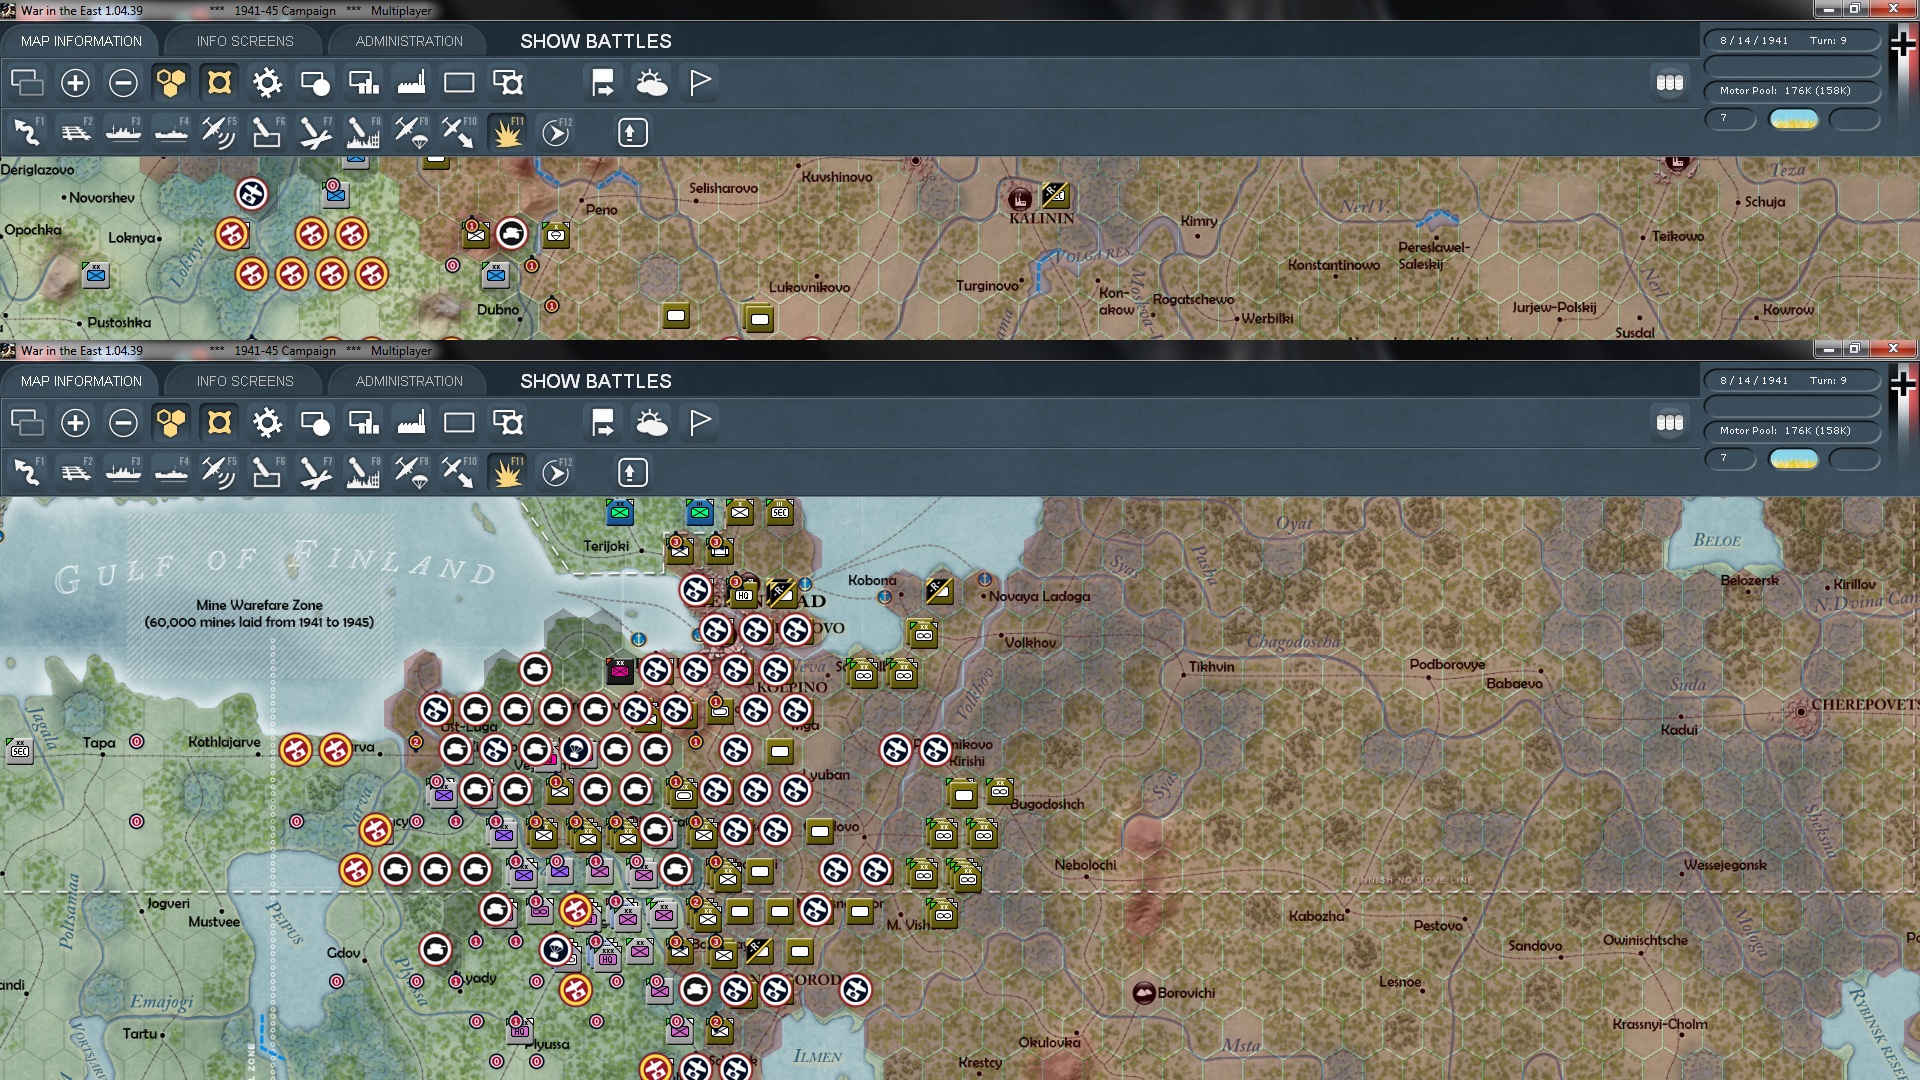Click the F12 clock-arrow icon in the top window
Image resolution: width=1920 pixels, height=1080 pixels.
(x=556, y=132)
